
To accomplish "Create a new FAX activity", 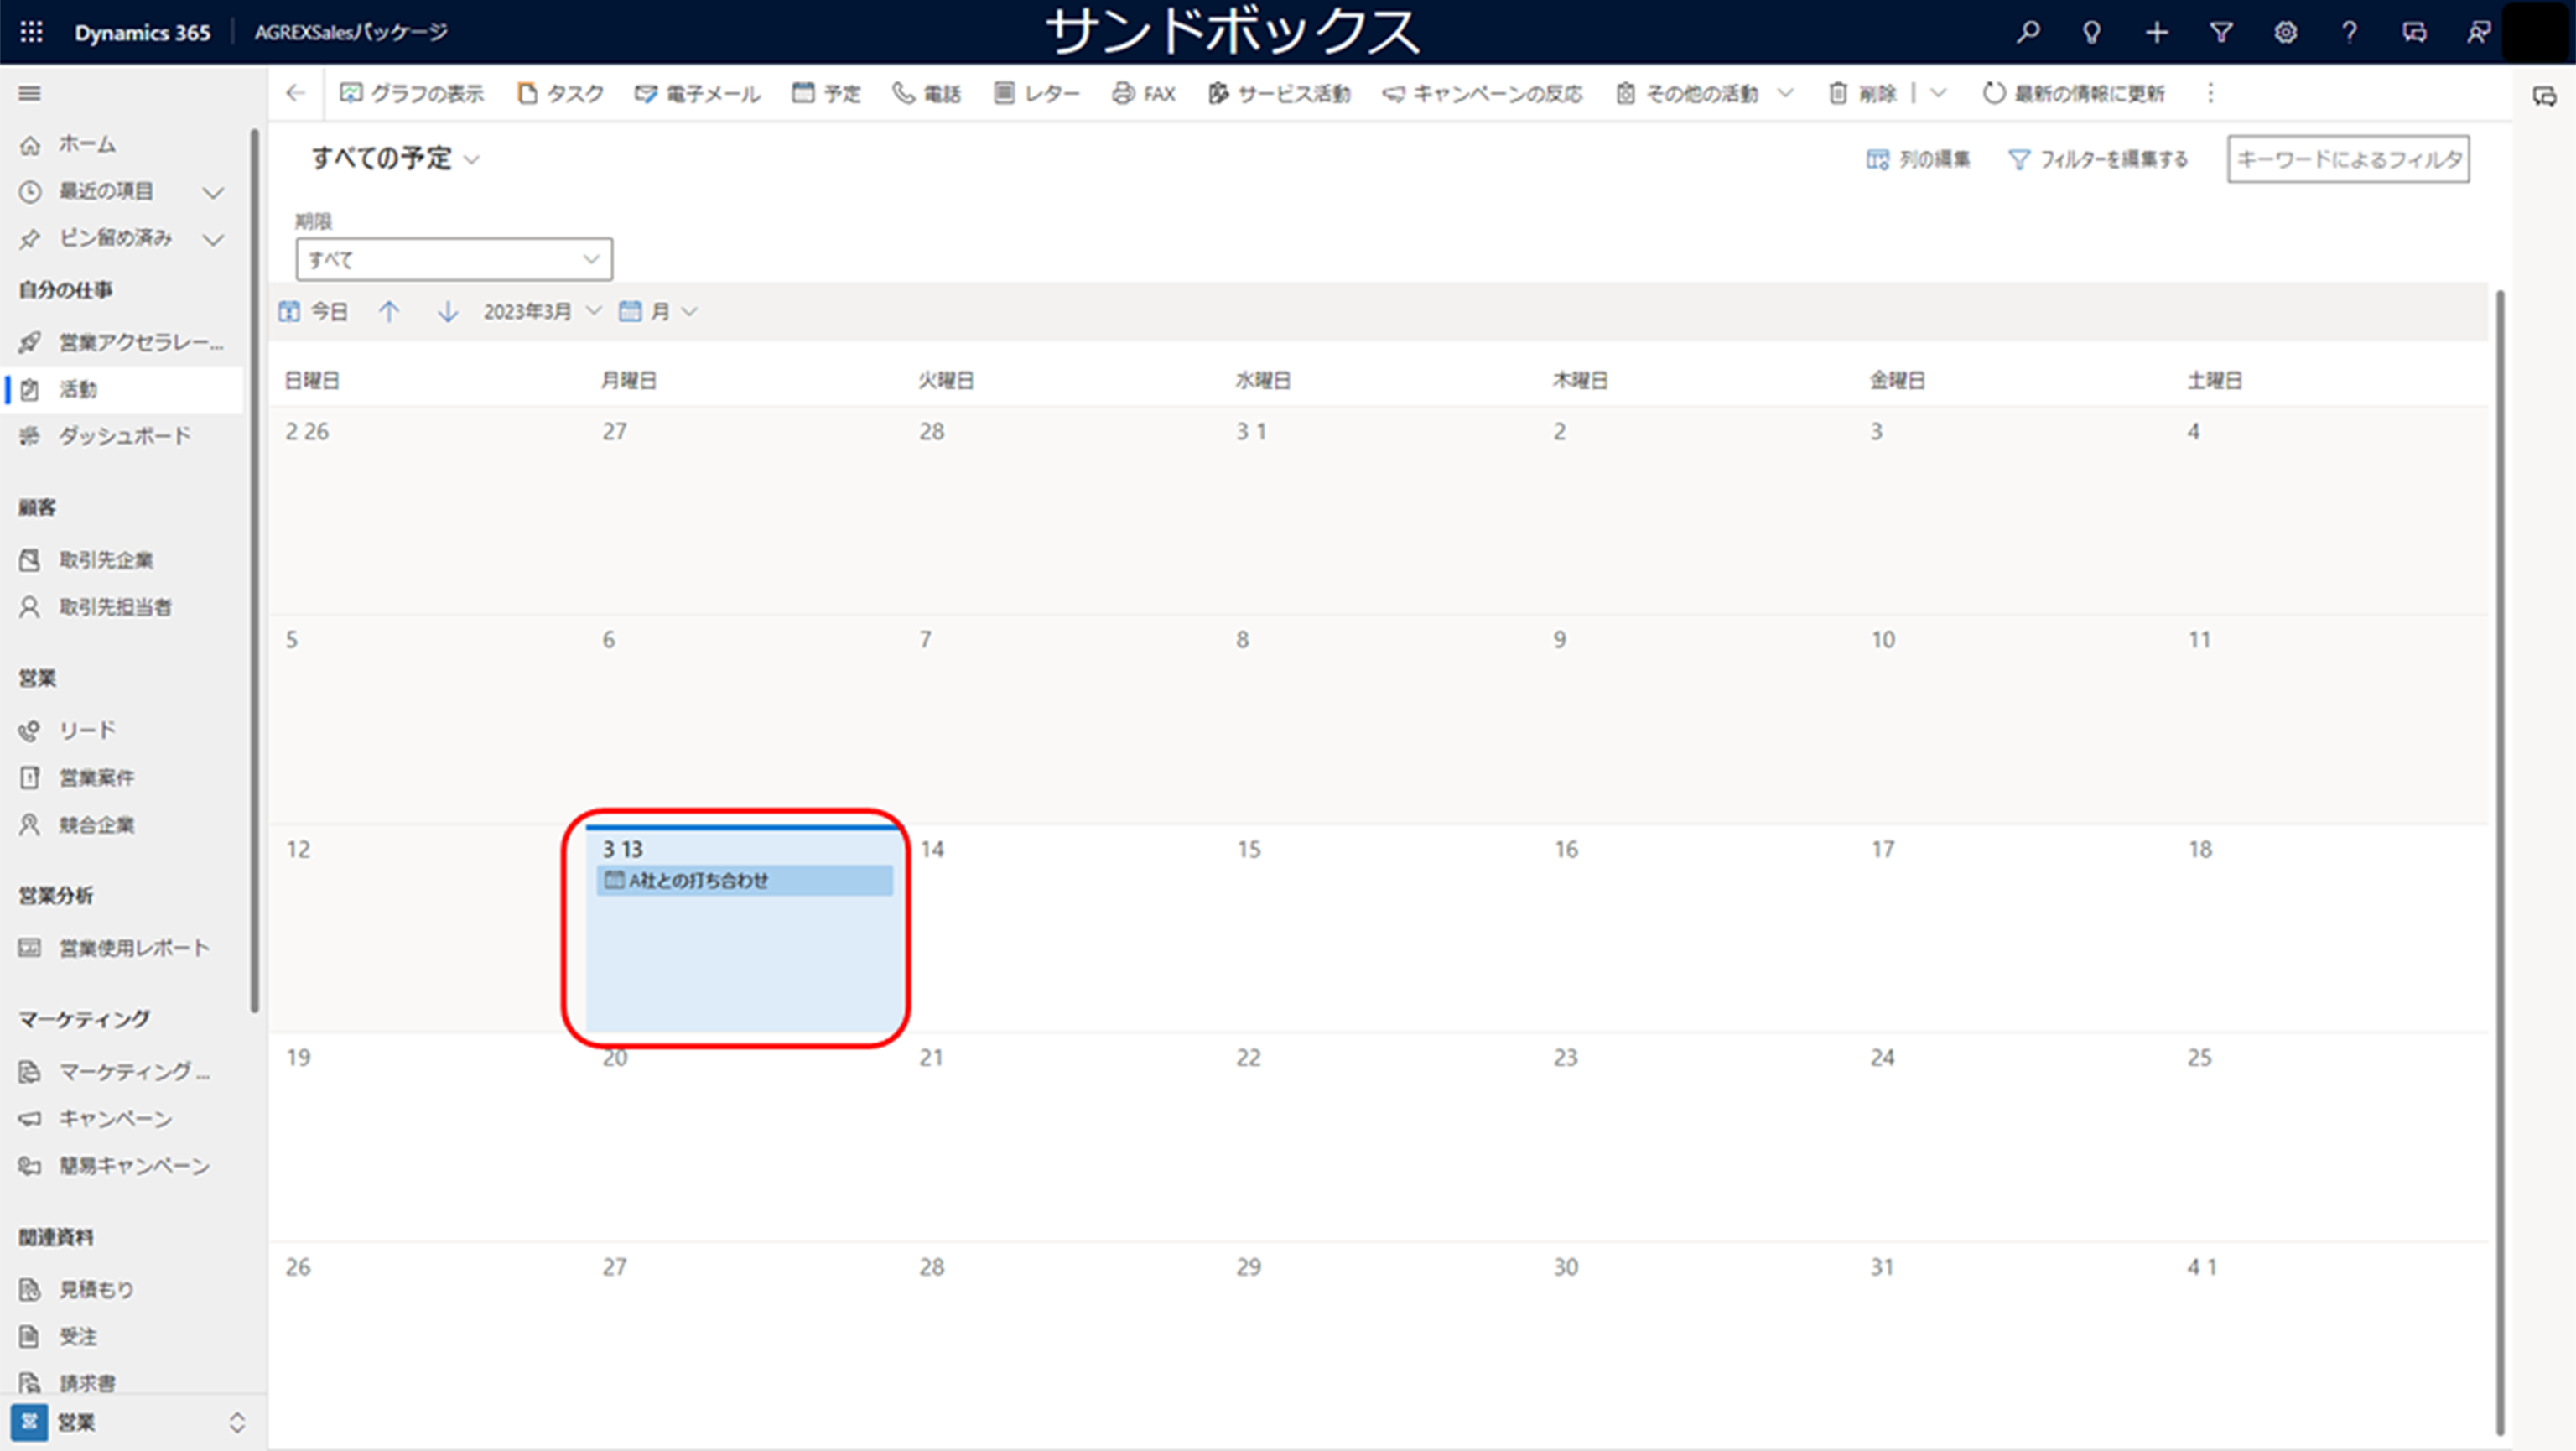I will click(x=1144, y=93).
